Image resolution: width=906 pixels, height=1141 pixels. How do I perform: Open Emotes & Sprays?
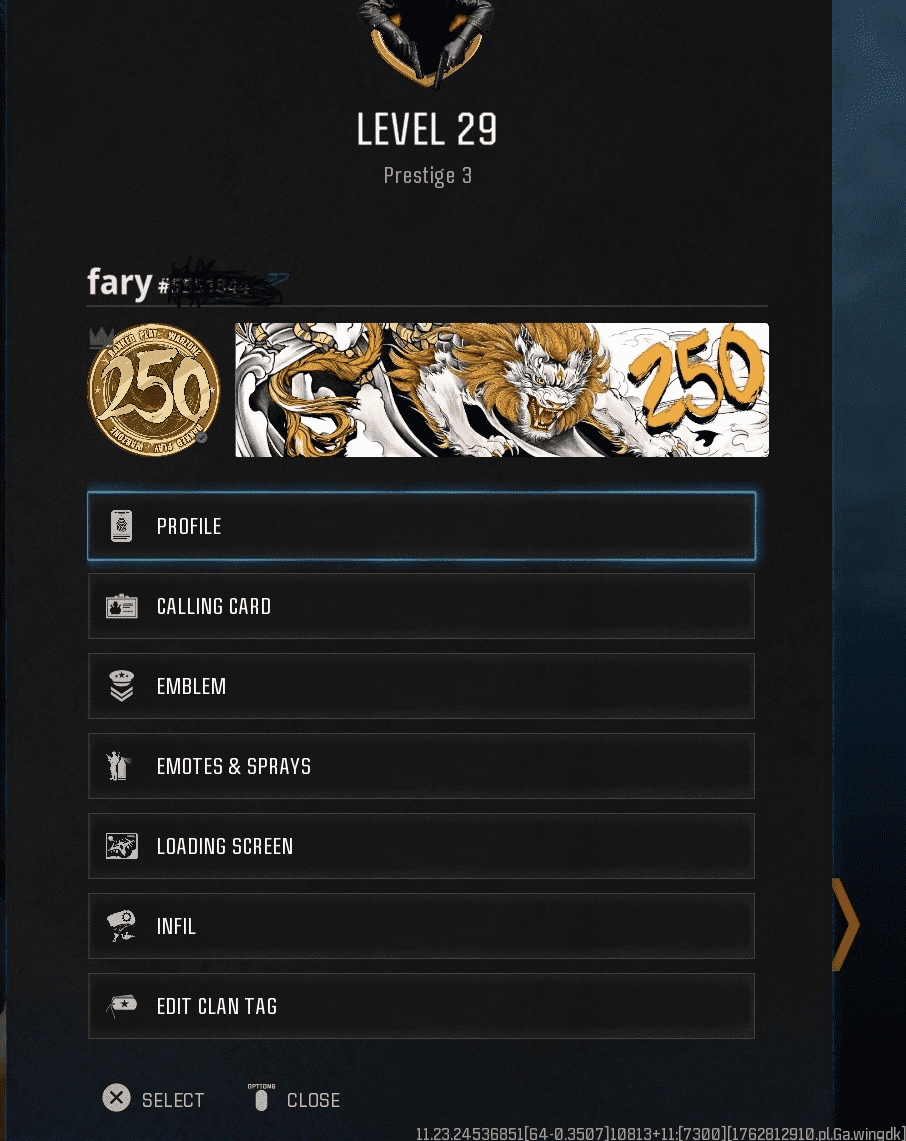pos(421,766)
